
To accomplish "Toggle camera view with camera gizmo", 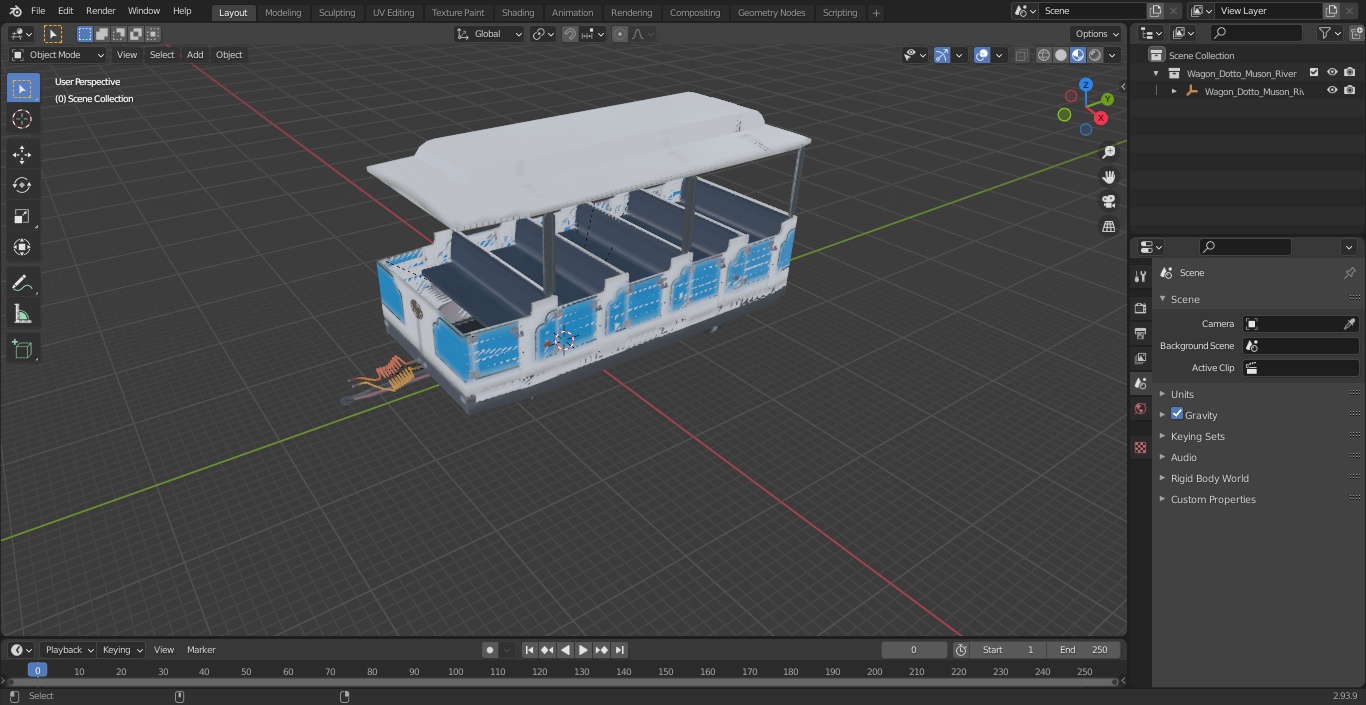I will [x=1108, y=202].
